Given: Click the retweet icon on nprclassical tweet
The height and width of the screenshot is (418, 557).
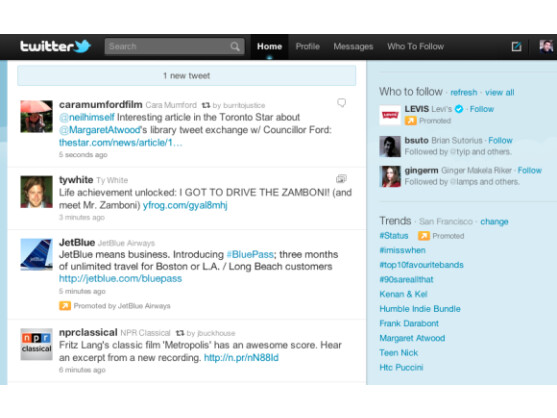Looking at the screenshot, I should [180, 333].
